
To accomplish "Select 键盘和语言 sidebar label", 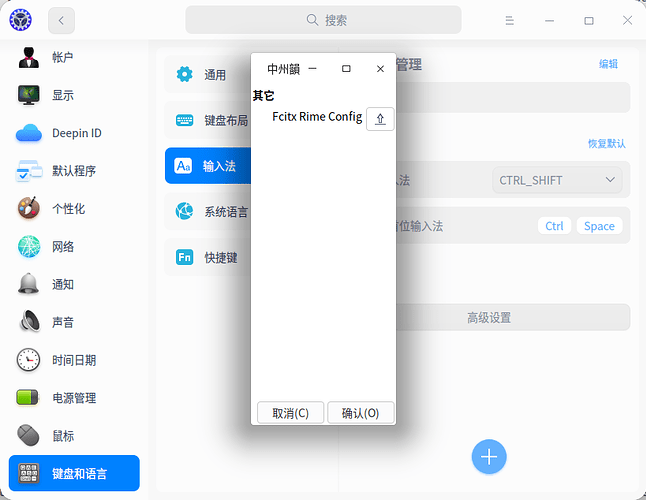I will pos(80,474).
